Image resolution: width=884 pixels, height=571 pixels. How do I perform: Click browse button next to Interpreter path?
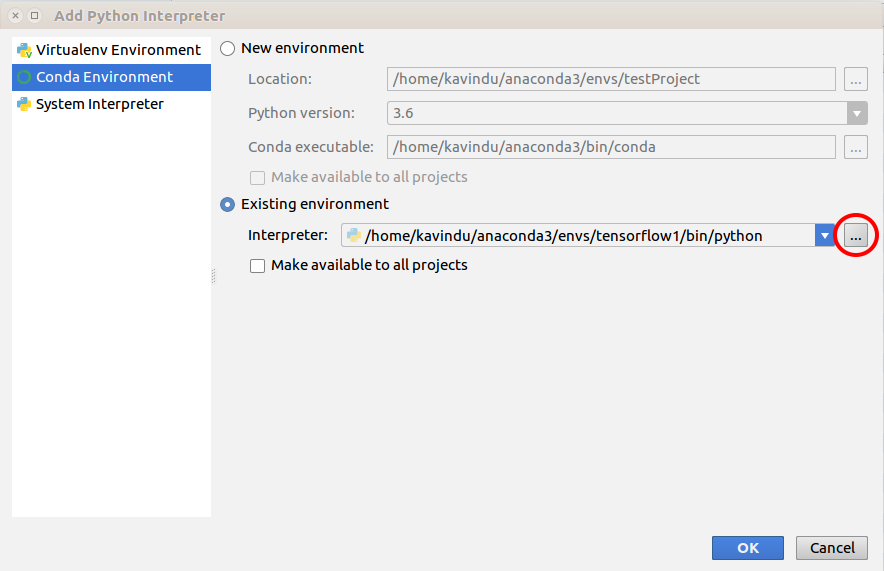(x=855, y=236)
